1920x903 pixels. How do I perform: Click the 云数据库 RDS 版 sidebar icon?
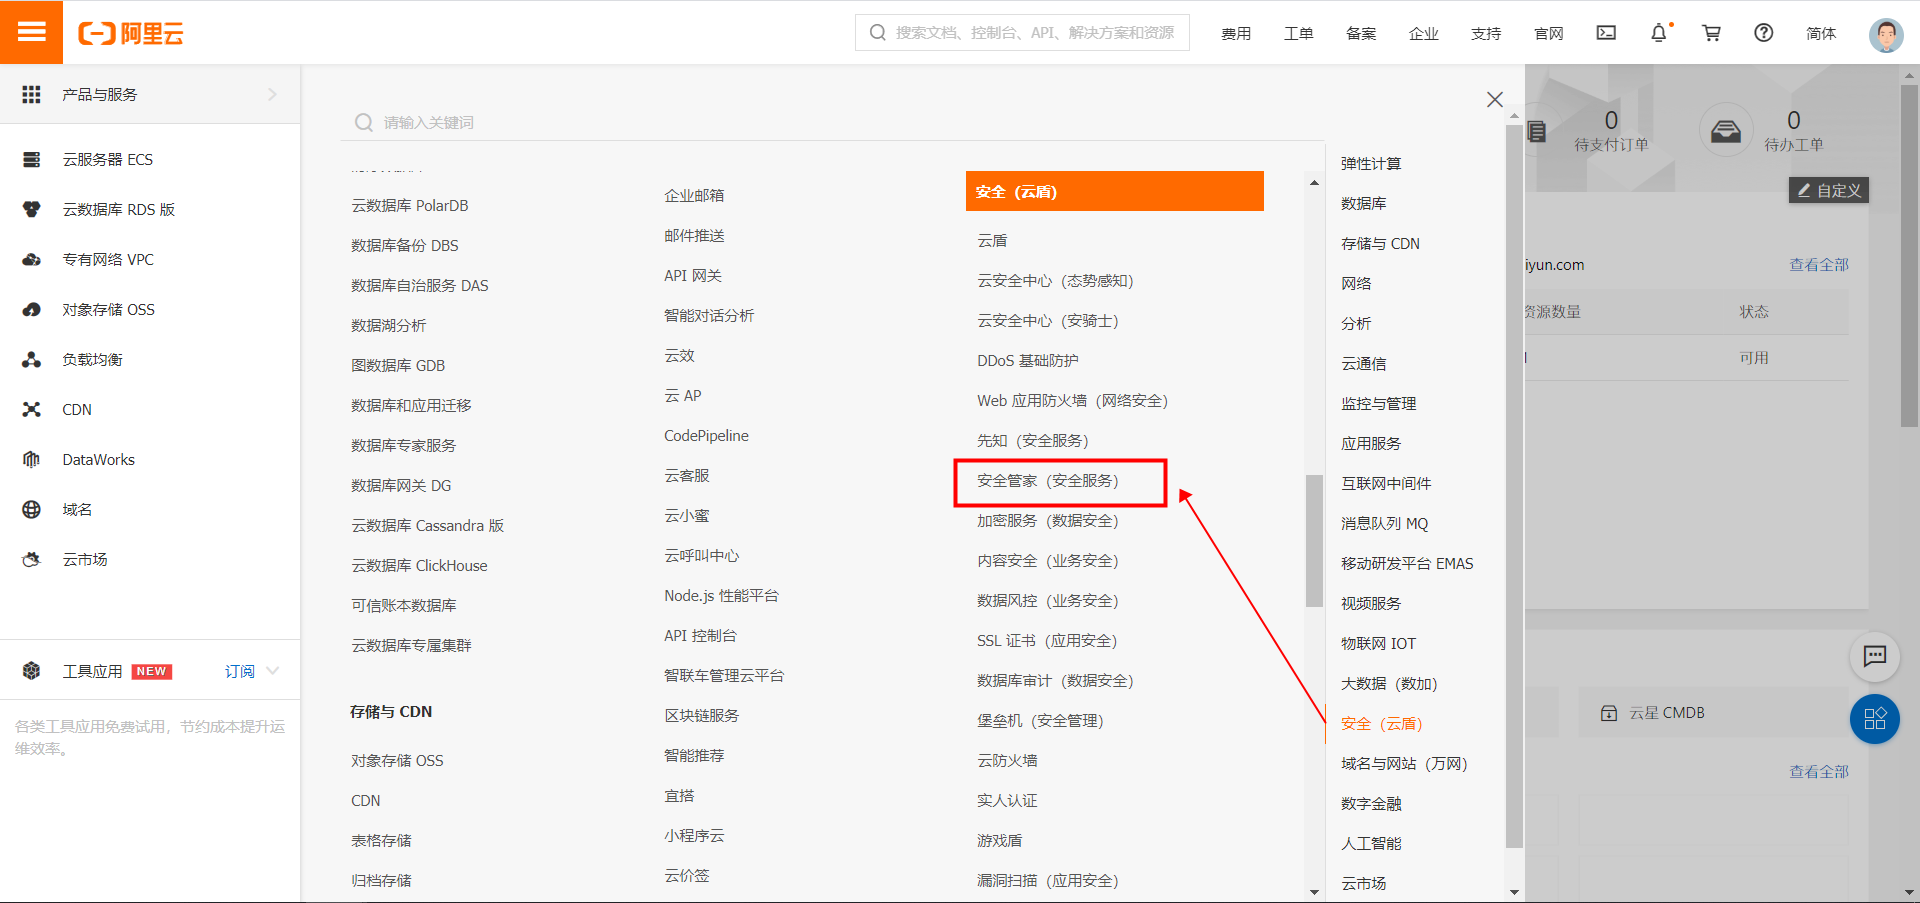coord(32,209)
